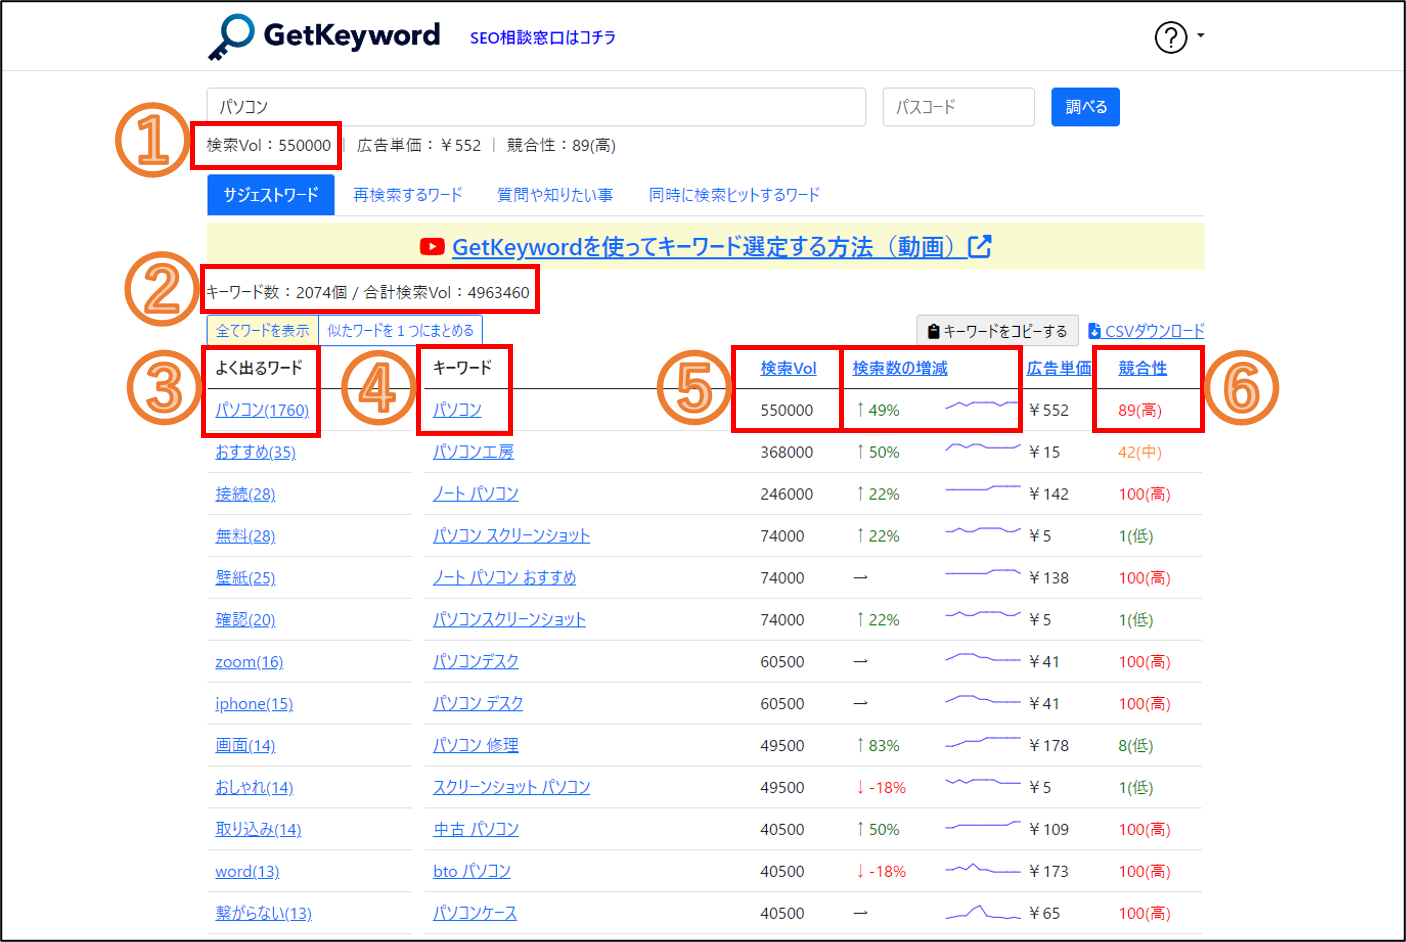The width and height of the screenshot is (1406, 942).
Task: Click the 調べる search button
Action: (x=1085, y=107)
